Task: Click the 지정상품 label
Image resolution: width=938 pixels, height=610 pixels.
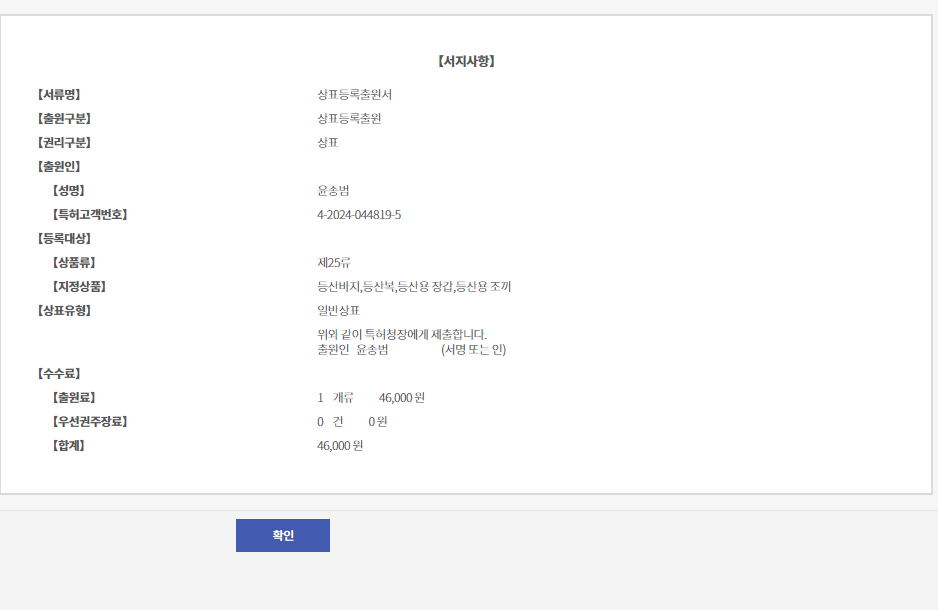Action: pyautogui.click(x=79, y=286)
